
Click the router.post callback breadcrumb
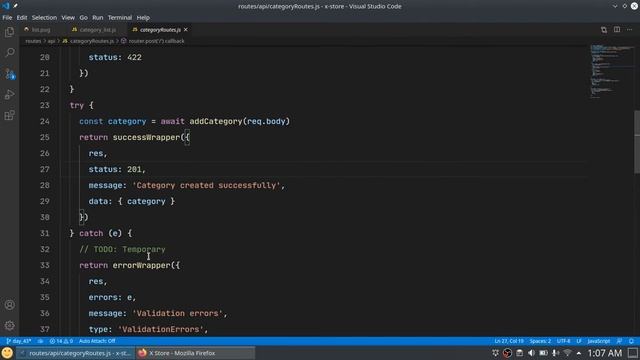click(x=153, y=41)
